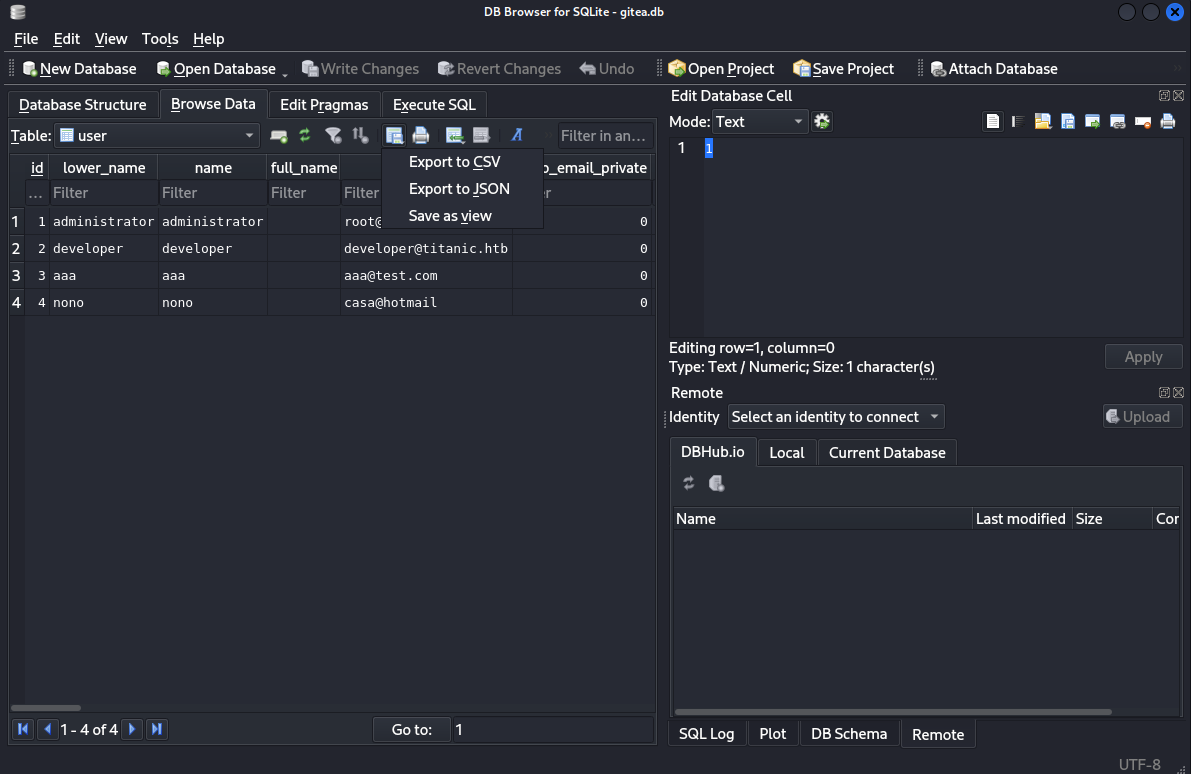Open the File menu
The width and height of the screenshot is (1191, 774).
coord(26,39)
